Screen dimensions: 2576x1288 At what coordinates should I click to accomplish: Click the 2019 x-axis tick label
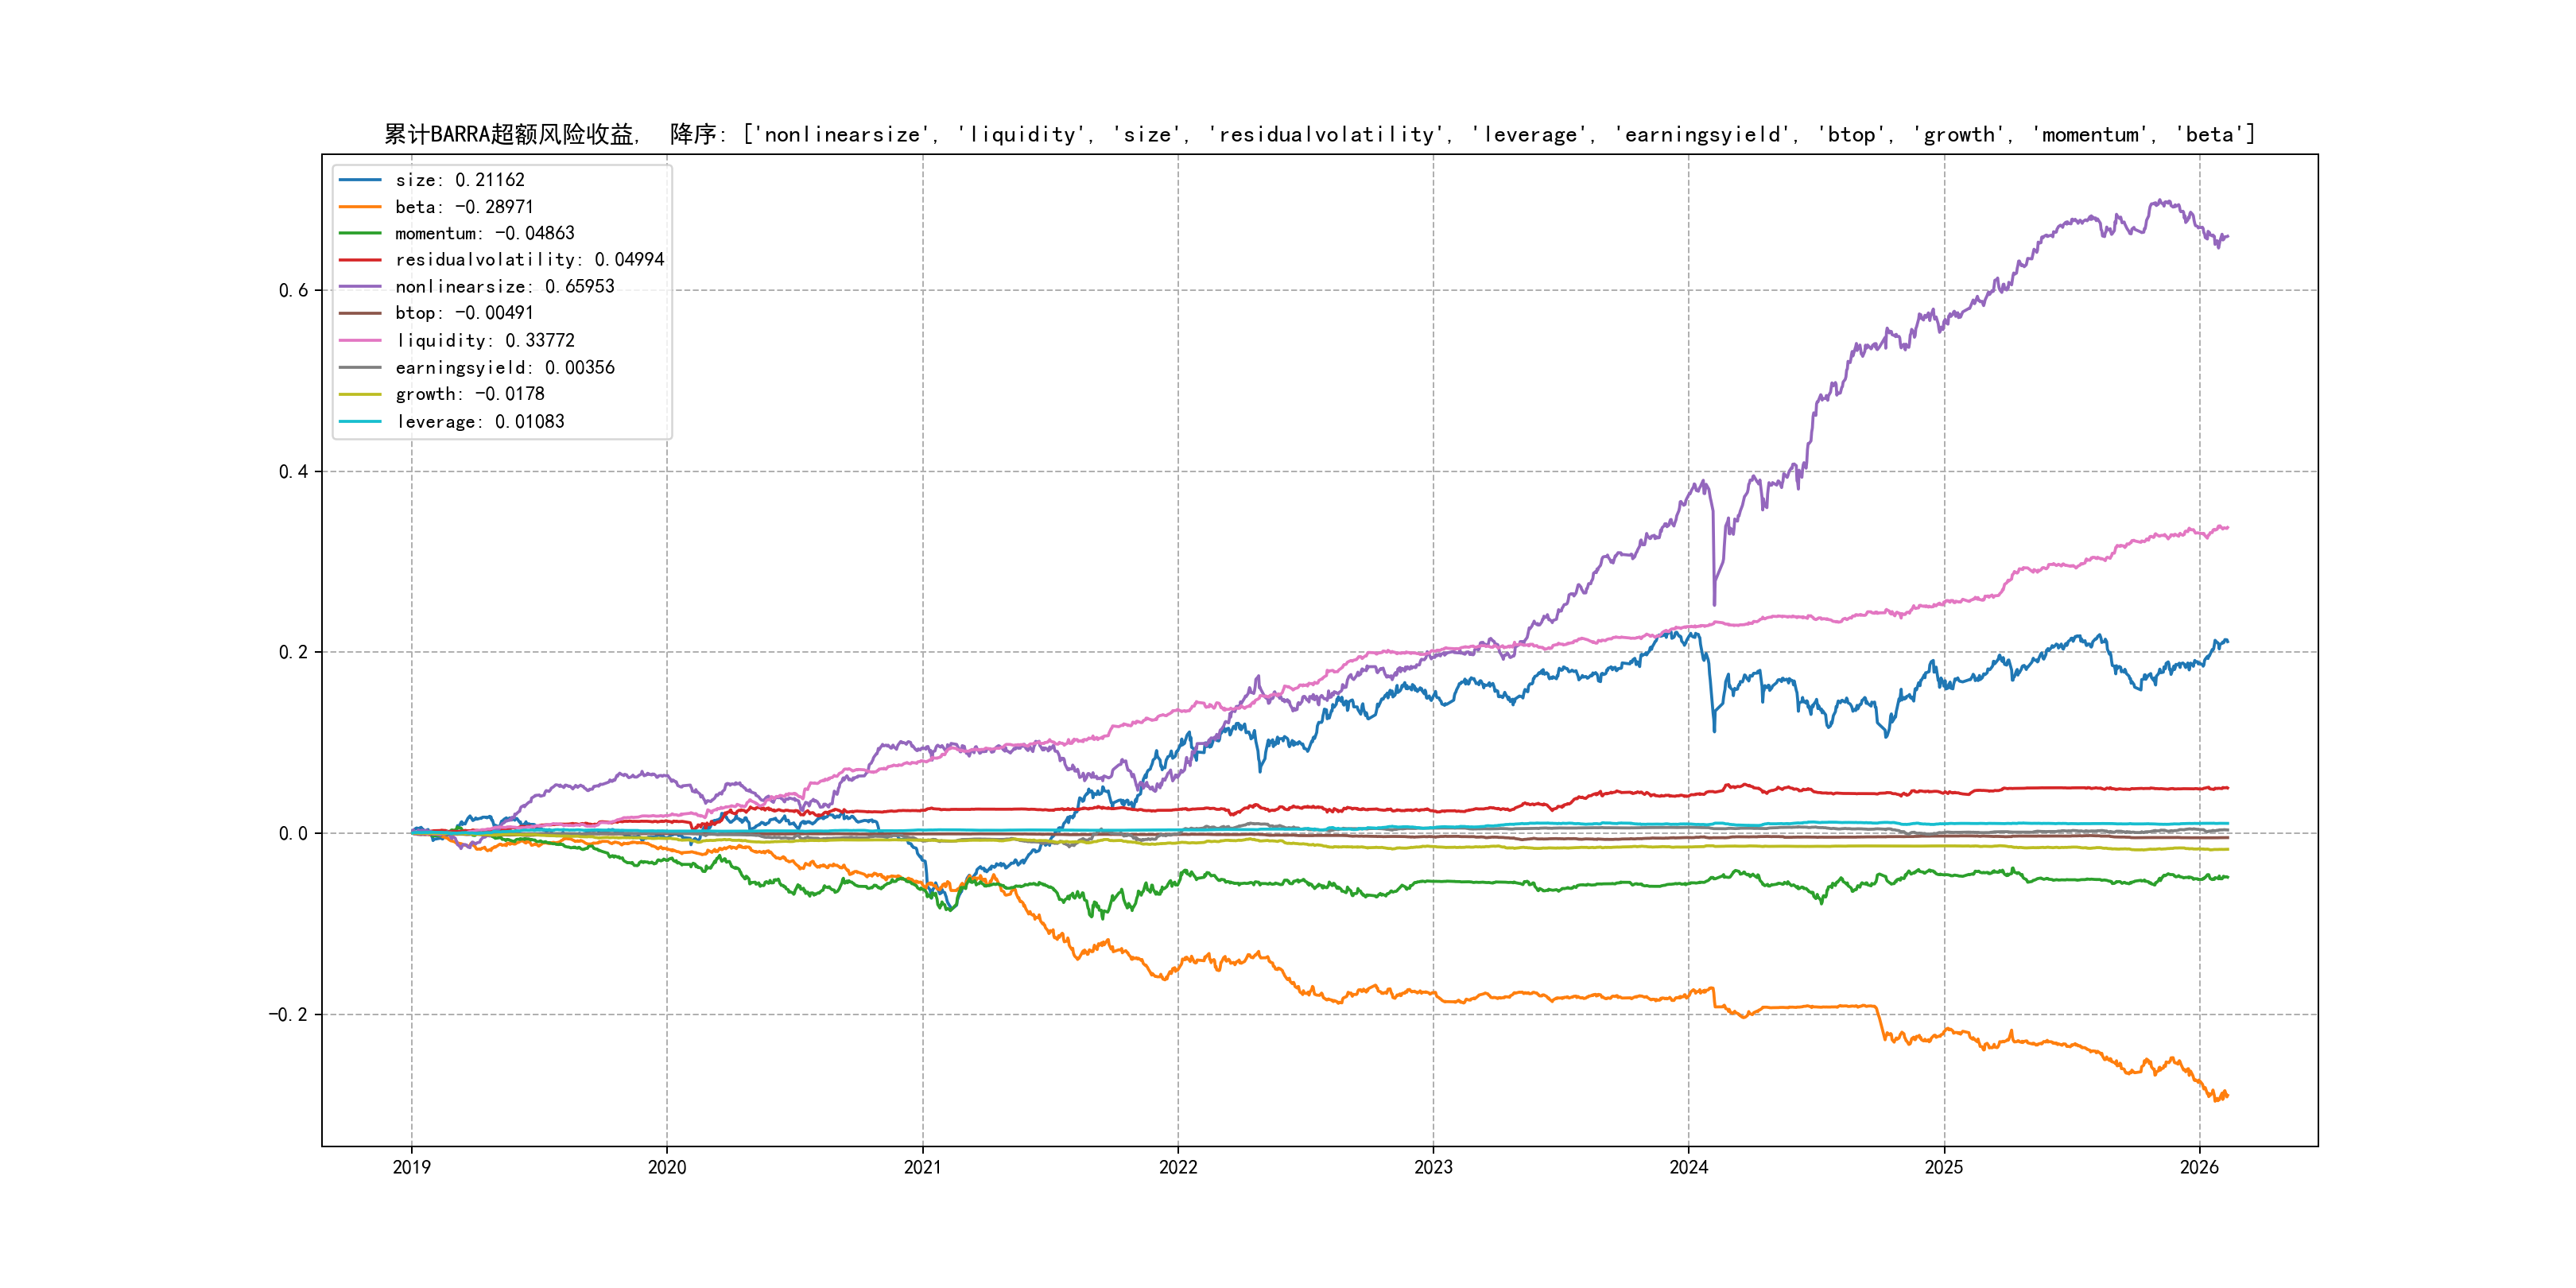coord(411,1167)
